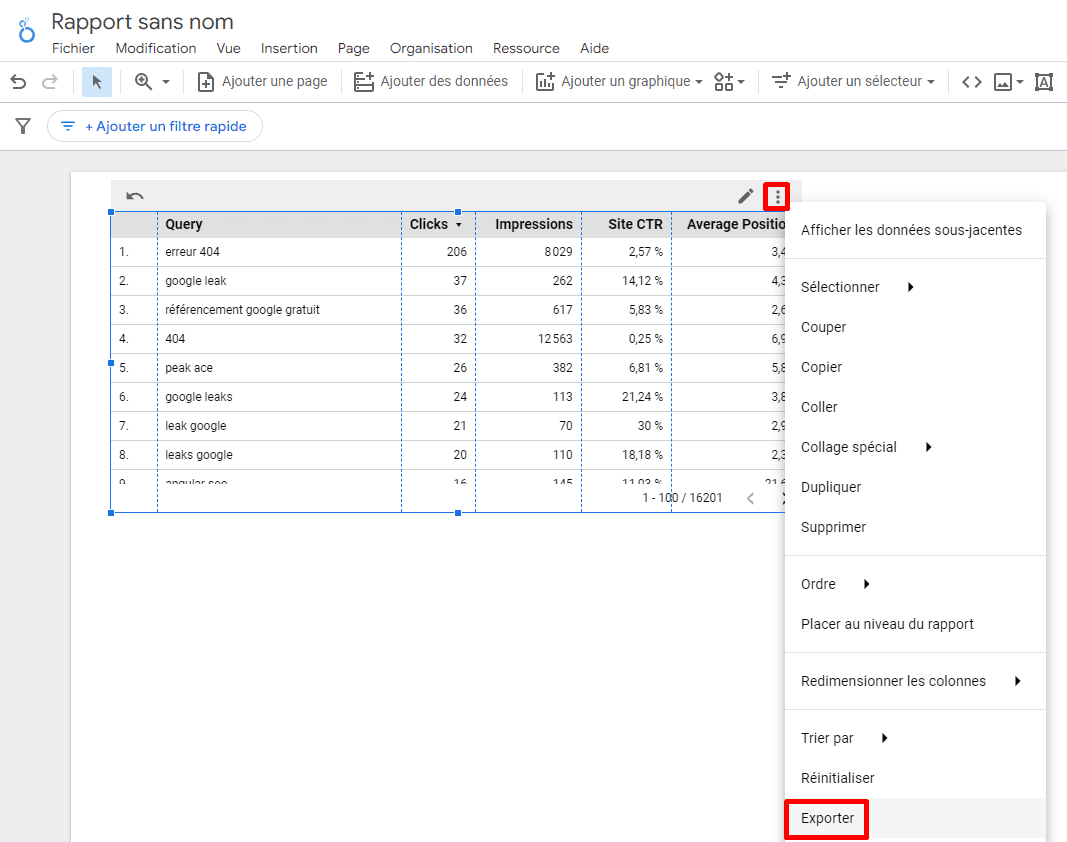Choose Copier in context menu
Screen dimensions: 1067x842
915,367
